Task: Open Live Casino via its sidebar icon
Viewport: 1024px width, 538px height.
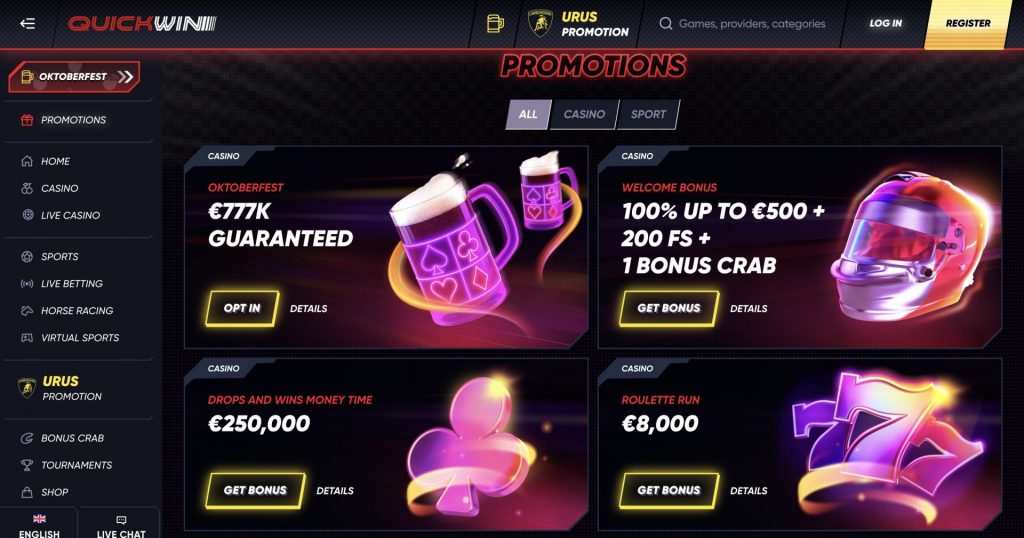Action: pyautogui.click(x=27, y=215)
